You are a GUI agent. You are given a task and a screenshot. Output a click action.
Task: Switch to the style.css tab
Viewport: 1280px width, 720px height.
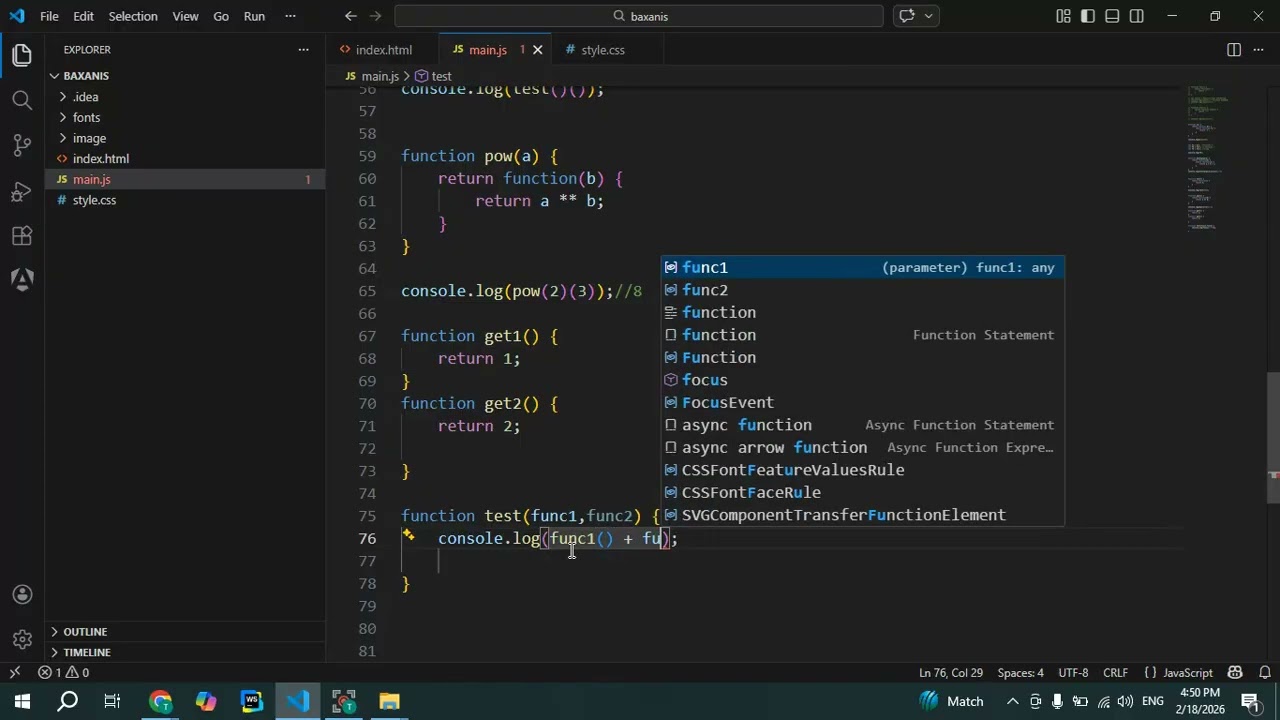pos(603,50)
